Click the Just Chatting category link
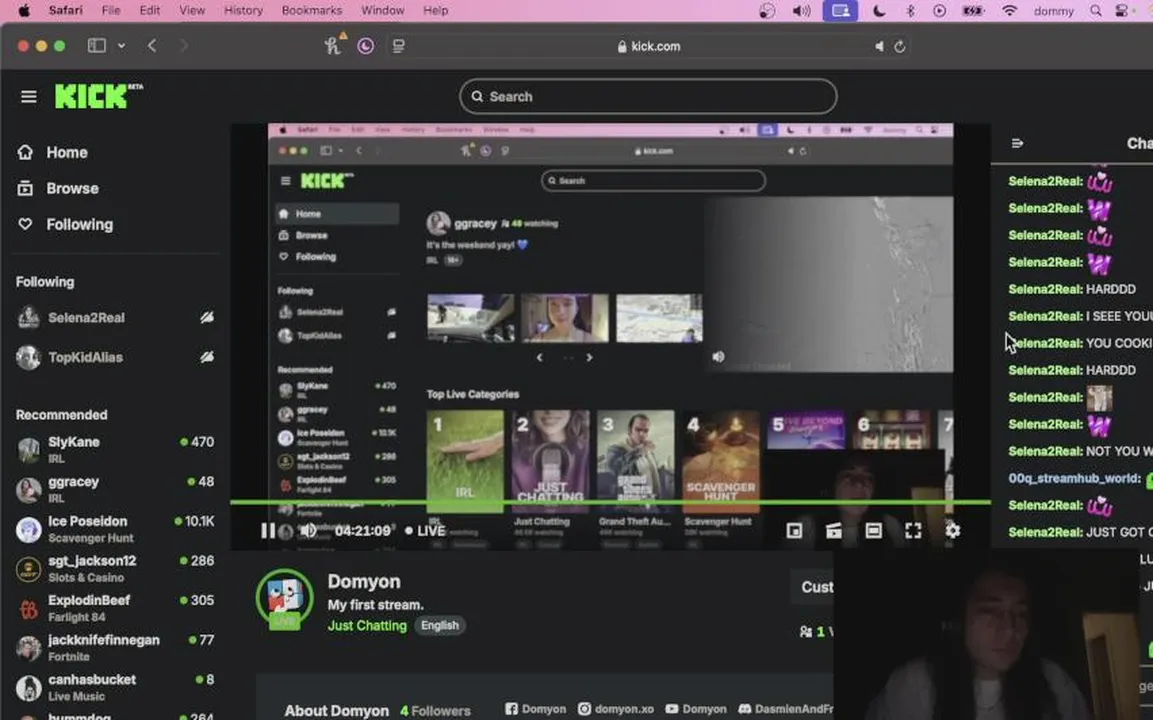1153x720 pixels. [367, 625]
